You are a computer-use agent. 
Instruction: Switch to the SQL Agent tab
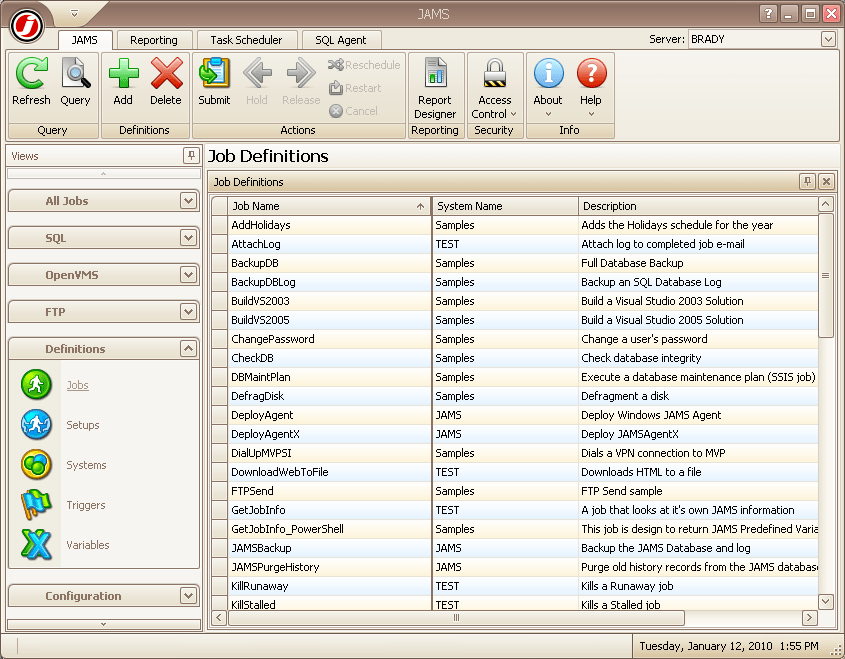pyautogui.click(x=341, y=40)
